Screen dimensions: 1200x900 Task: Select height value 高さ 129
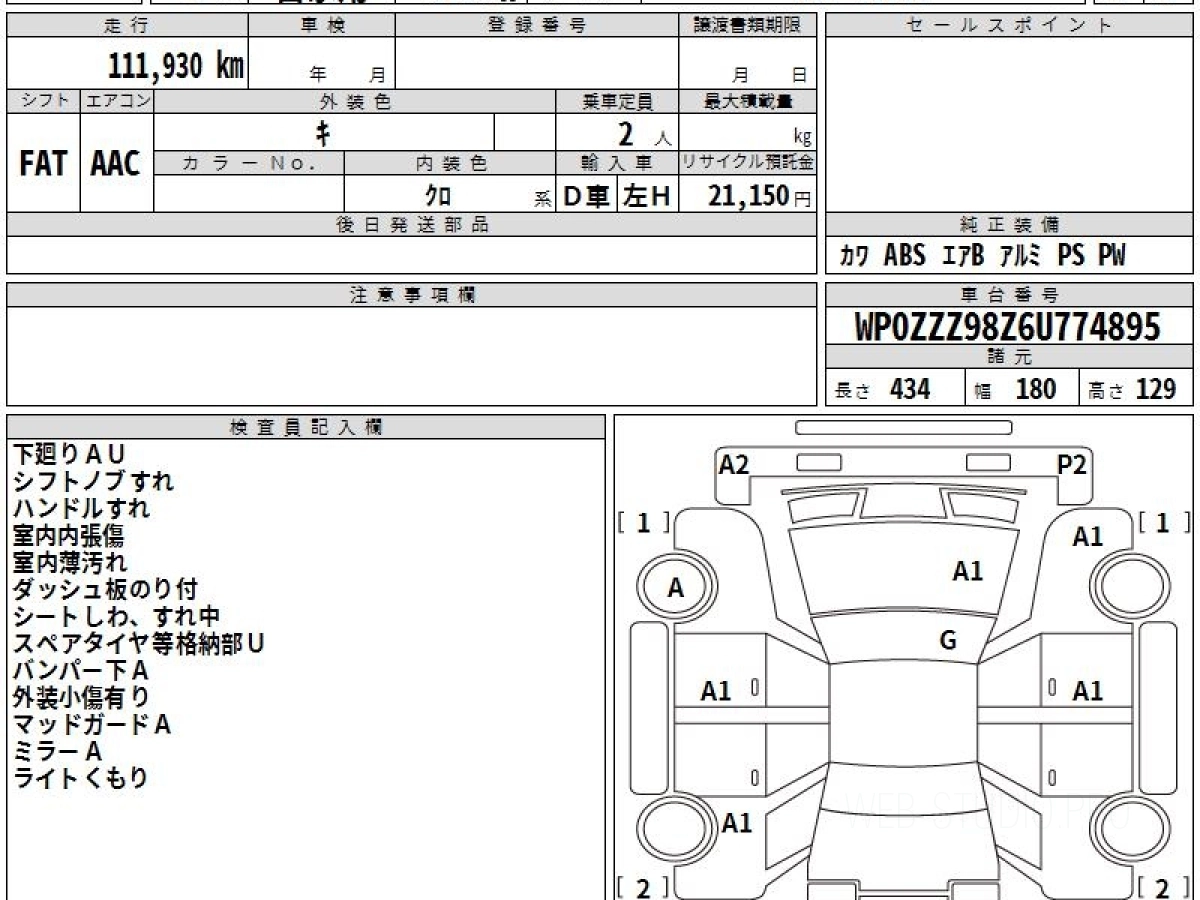tap(1133, 389)
